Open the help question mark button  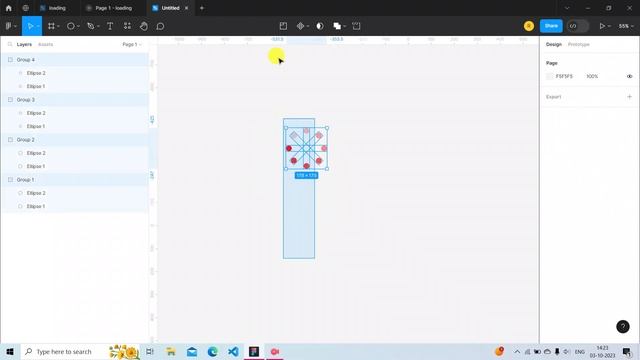click(x=622, y=327)
